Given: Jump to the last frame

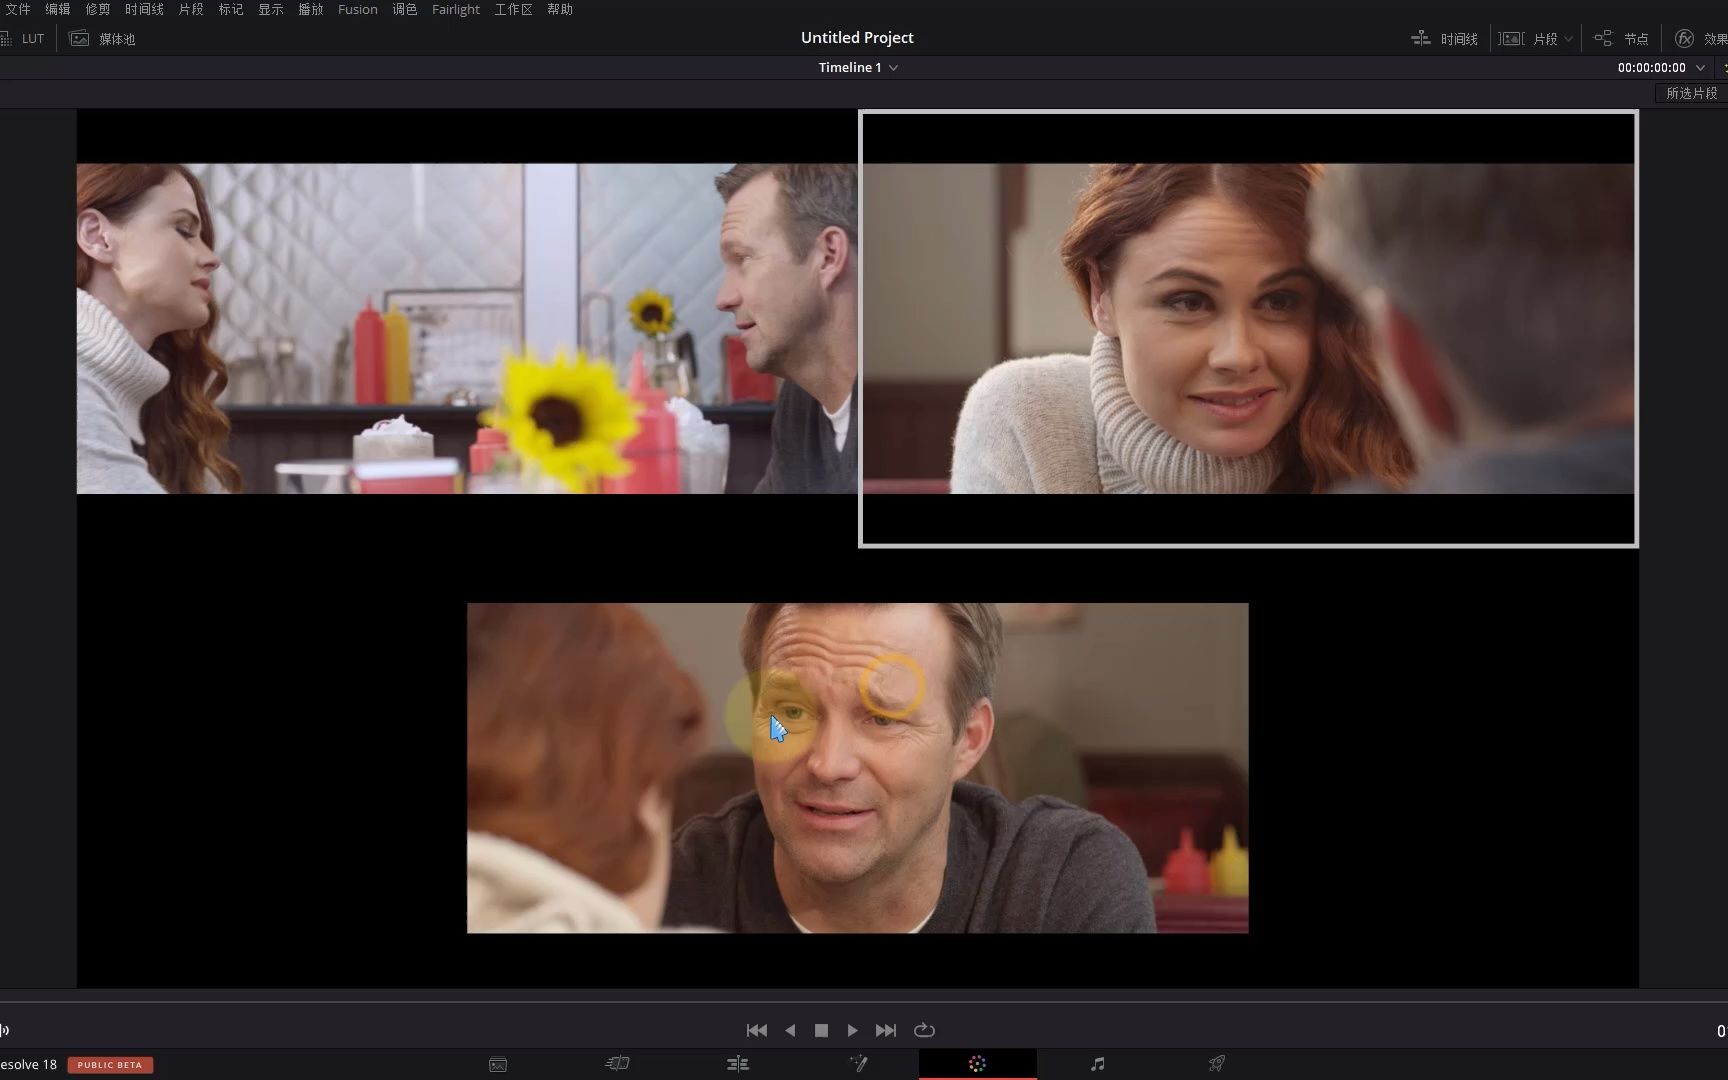Looking at the screenshot, I should [886, 1030].
